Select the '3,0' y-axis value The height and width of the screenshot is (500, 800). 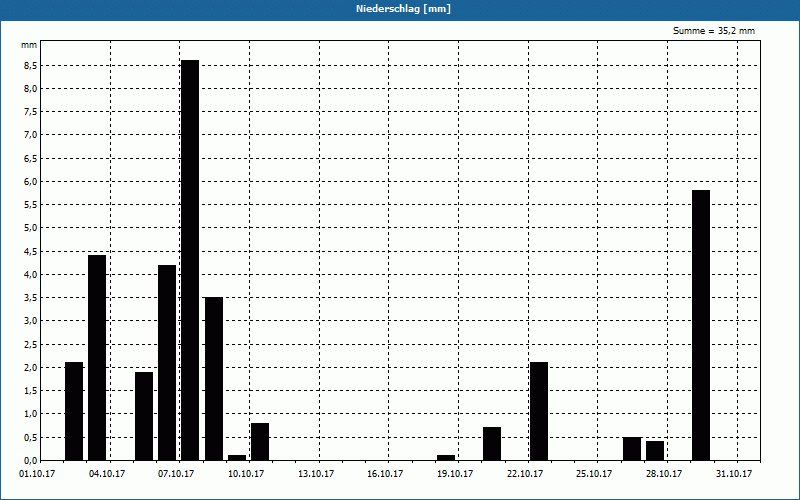[31, 321]
